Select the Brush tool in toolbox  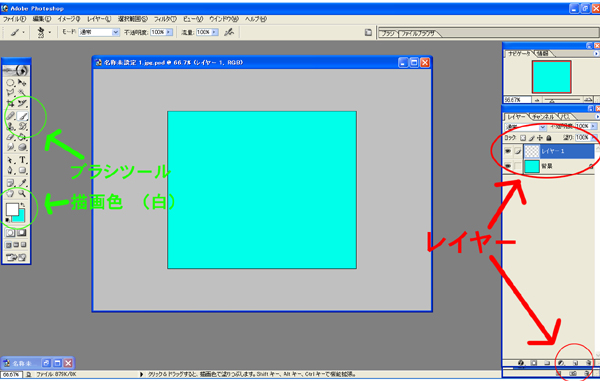click(22, 116)
